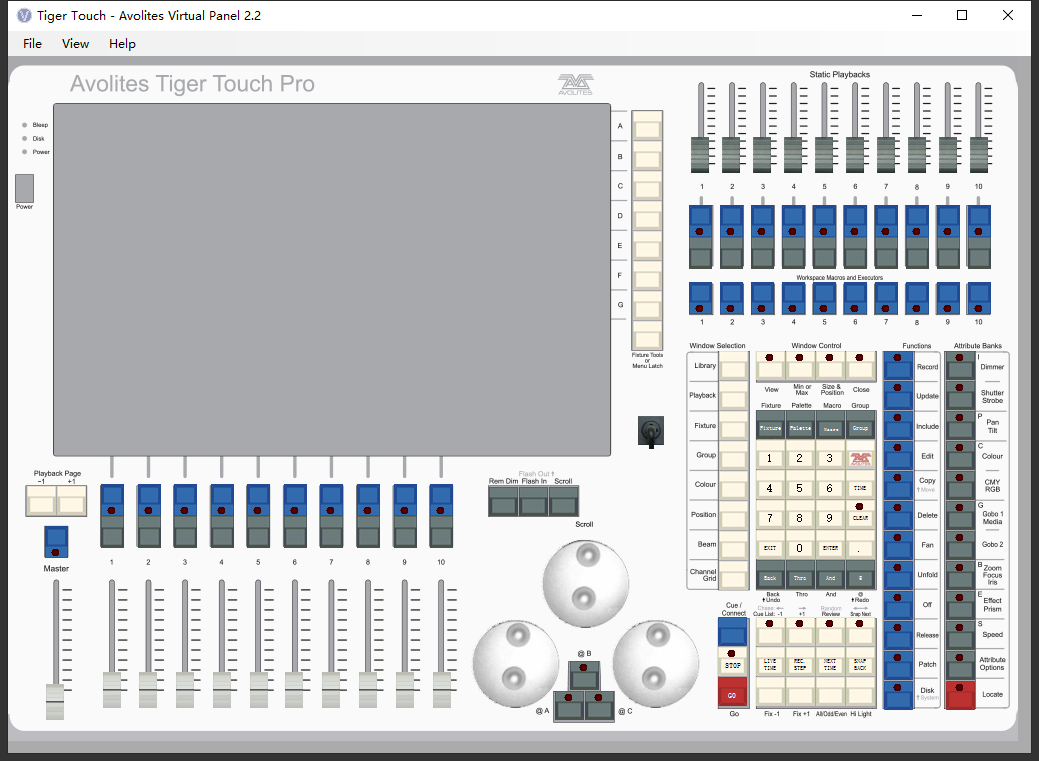
Task: Click the ENTER key on the keypad
Action: 830,548
